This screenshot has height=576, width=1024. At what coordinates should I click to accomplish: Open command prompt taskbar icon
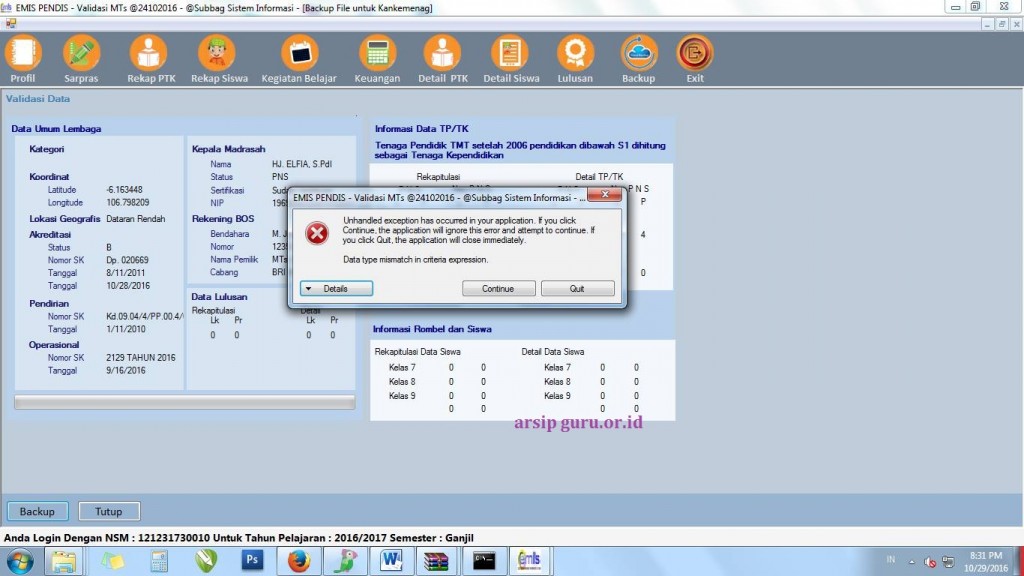tap(484, 561)
